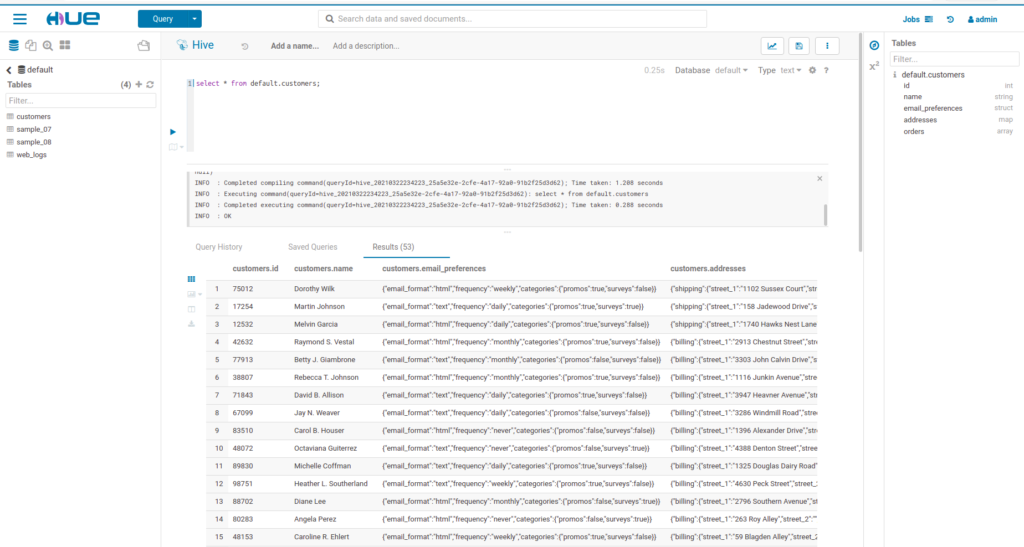Click the id 17254 cell
Image resolution: width=1024 pixels, height=547 pixels.
[243, 306]
